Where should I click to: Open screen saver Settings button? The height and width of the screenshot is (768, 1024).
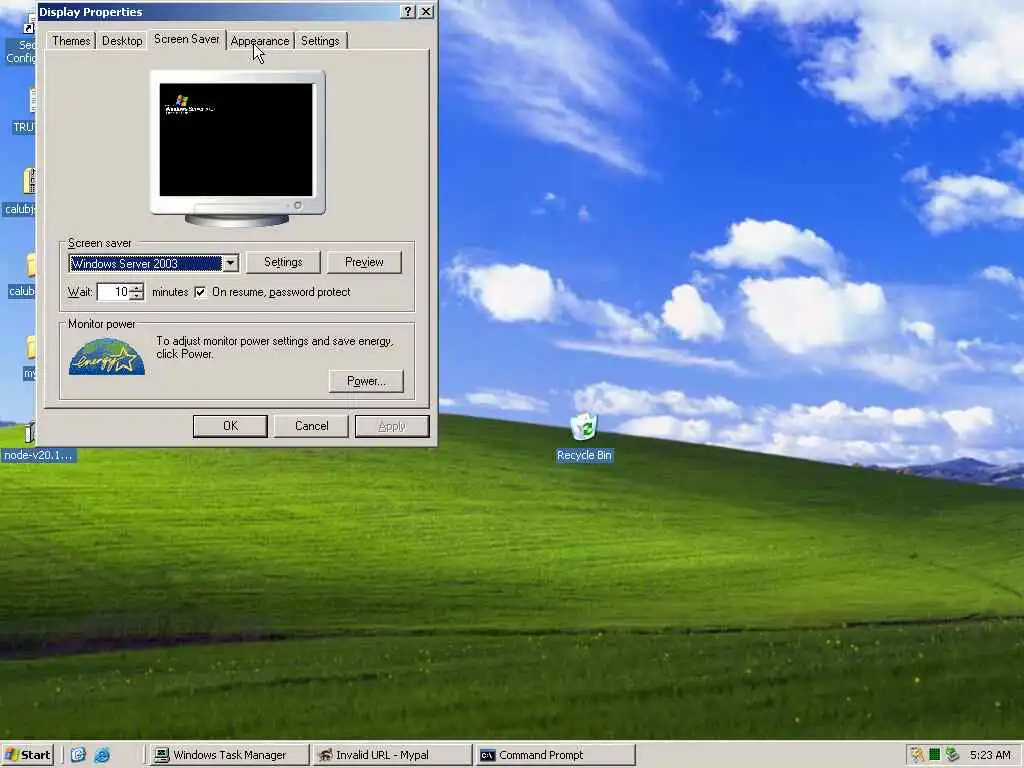[x=283, y=262]
